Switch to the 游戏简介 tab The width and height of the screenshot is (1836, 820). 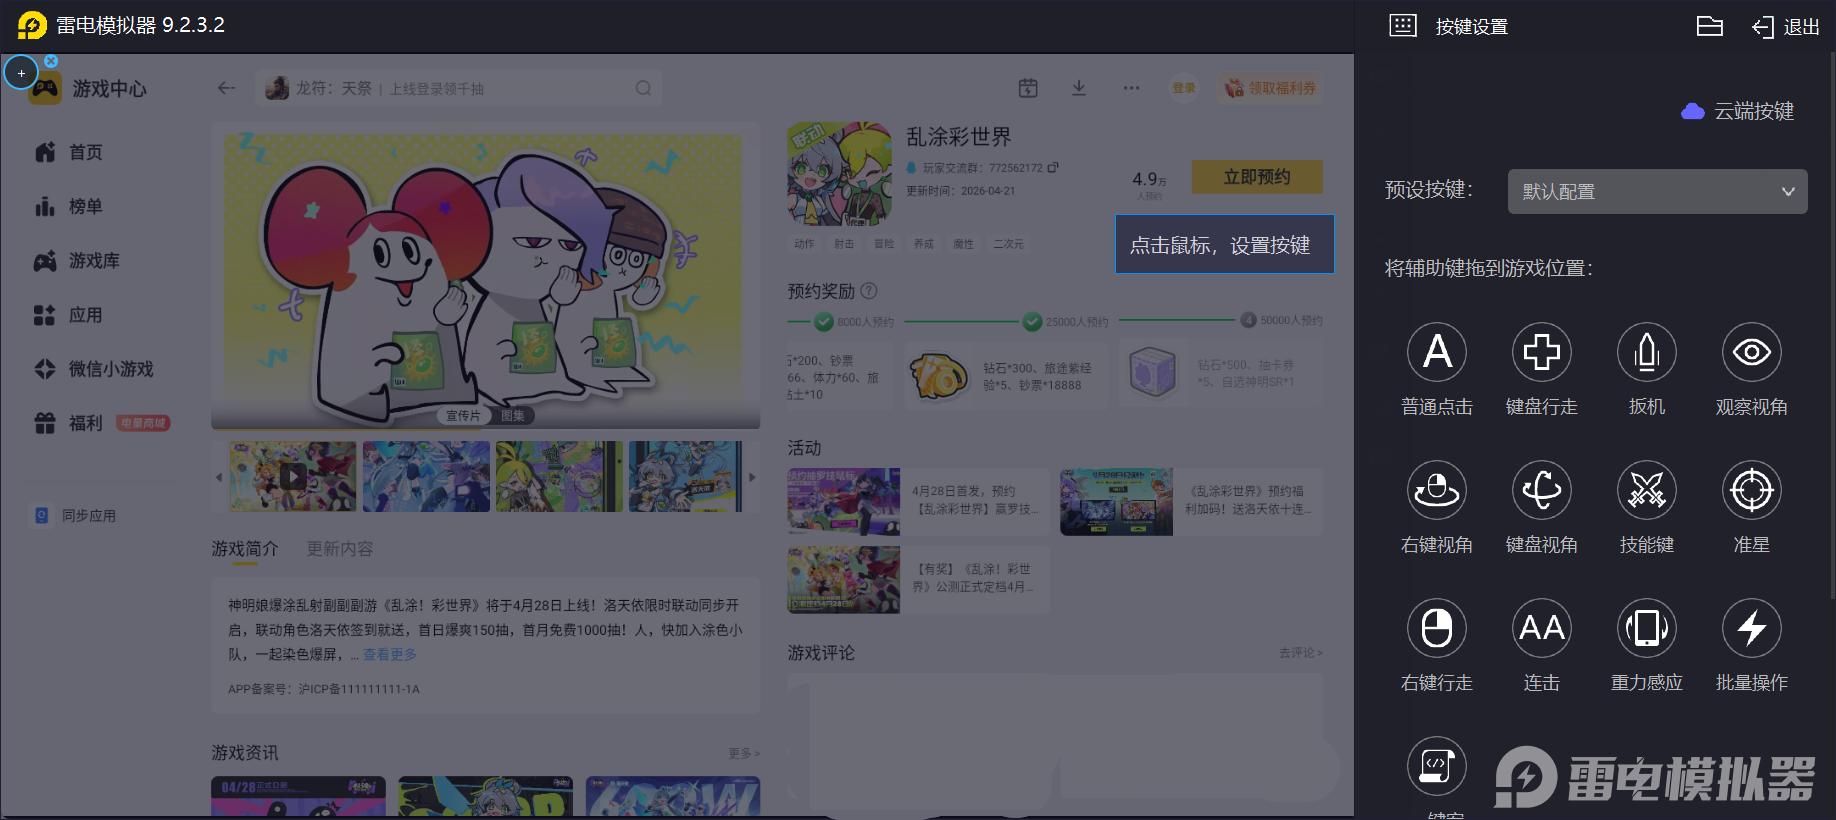pyautogui.click(x=245, y=549)
